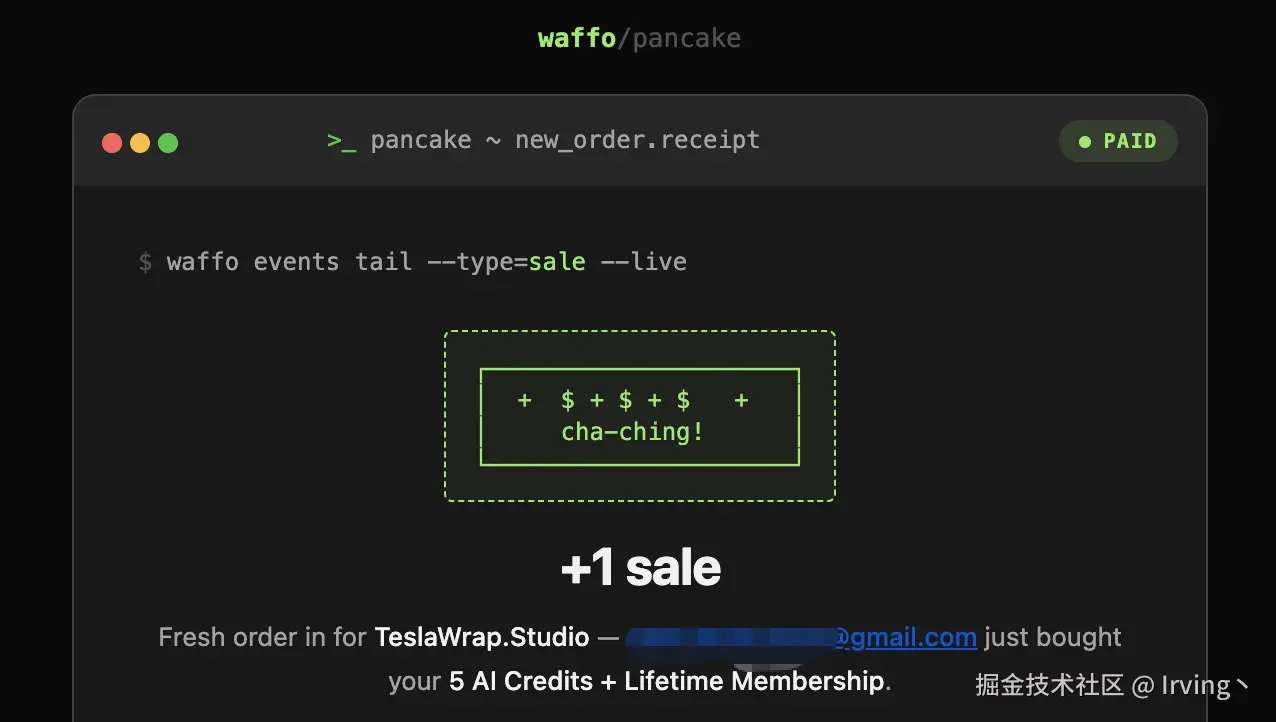Click the pancake ~ new_order.receipt title
The width and height of the screenshot is (1276, 722).
click(x=565, y=141)
